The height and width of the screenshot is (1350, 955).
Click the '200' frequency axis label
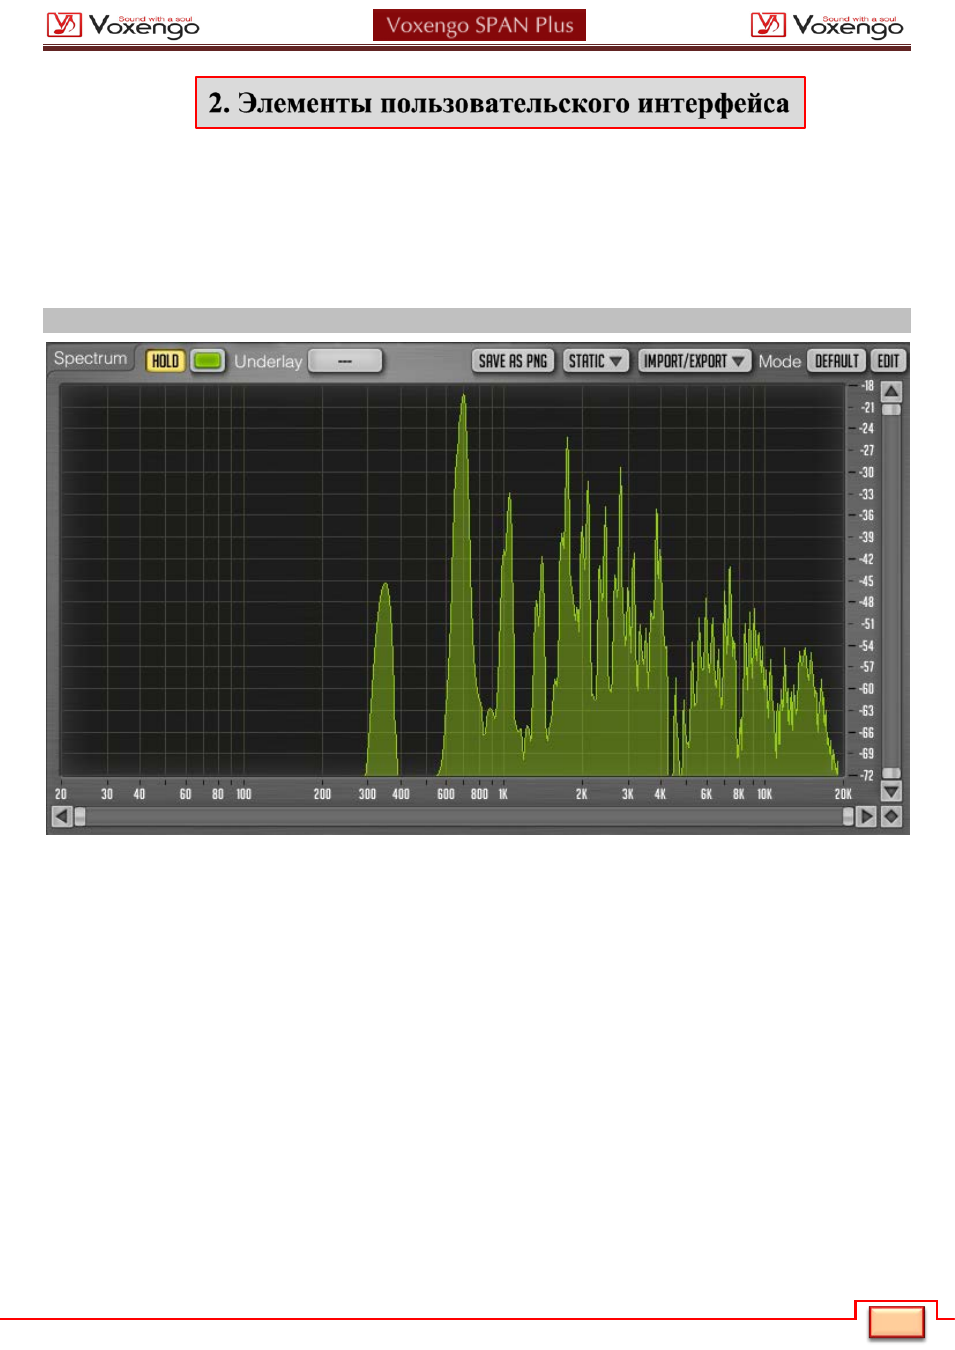(322, 794)
